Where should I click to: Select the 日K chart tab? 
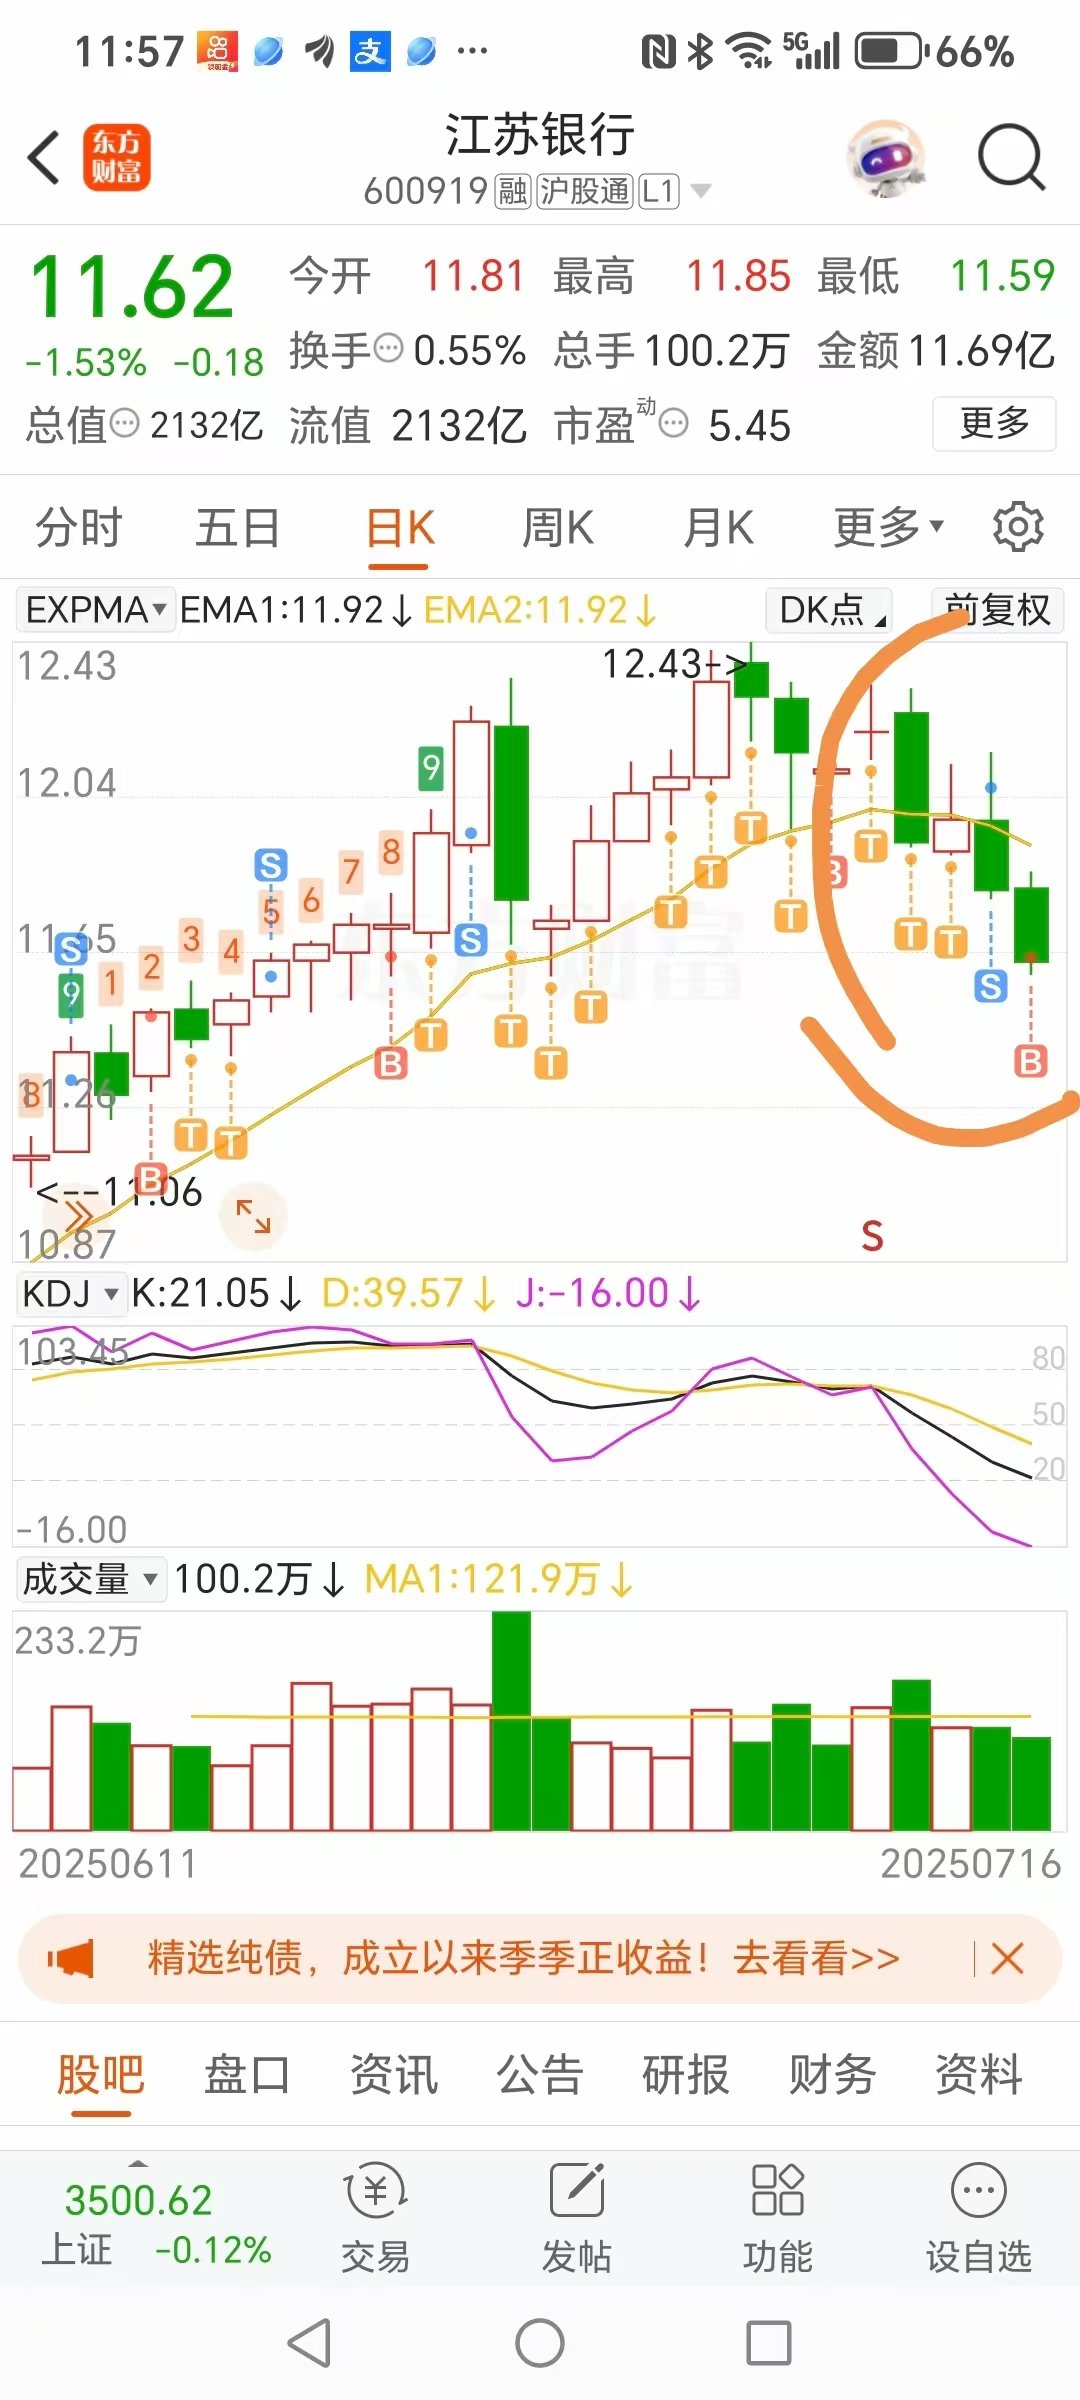[399, 526]
